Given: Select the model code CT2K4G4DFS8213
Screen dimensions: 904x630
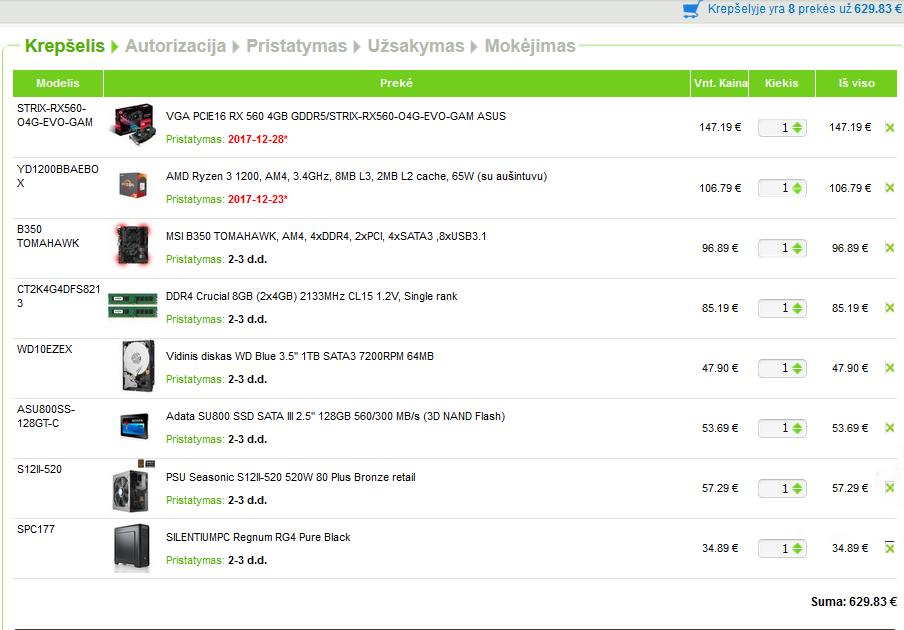Looking at the screenshot, I should coord(58,296).
